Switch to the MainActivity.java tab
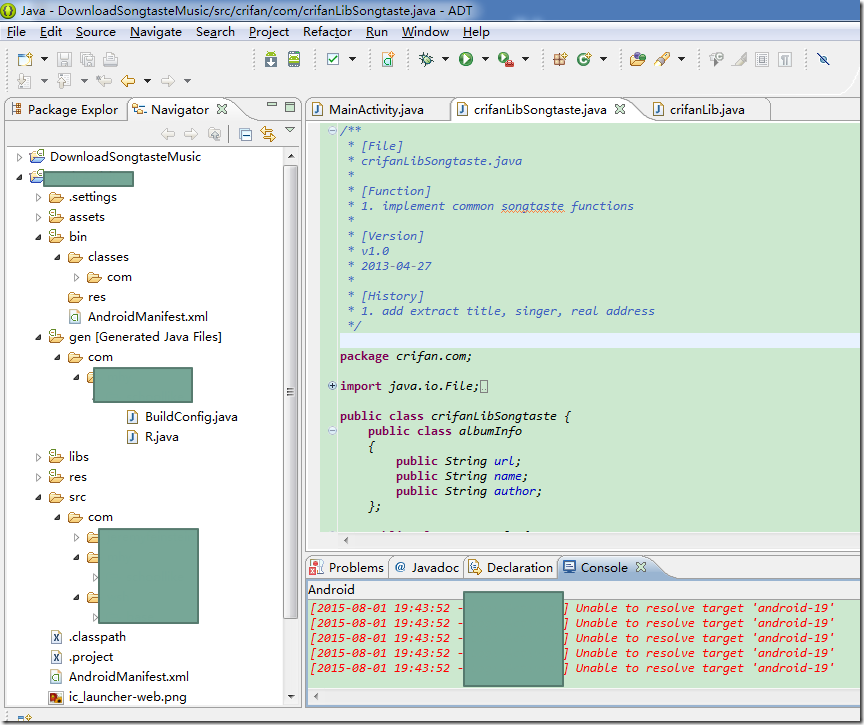Viewport: 864px width, 725px height. (x=375, y=109)
